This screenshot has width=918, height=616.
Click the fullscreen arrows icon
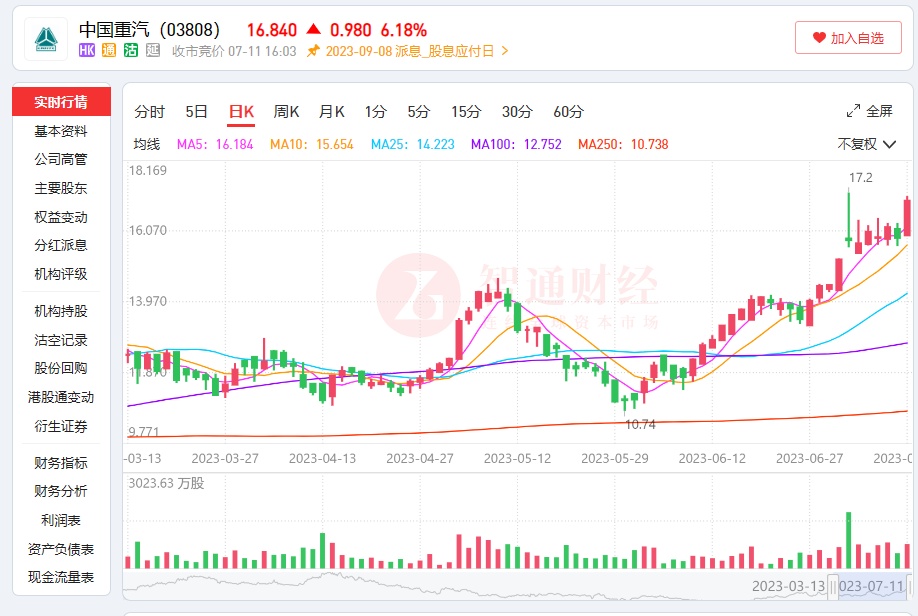click(x=853, y=111)
